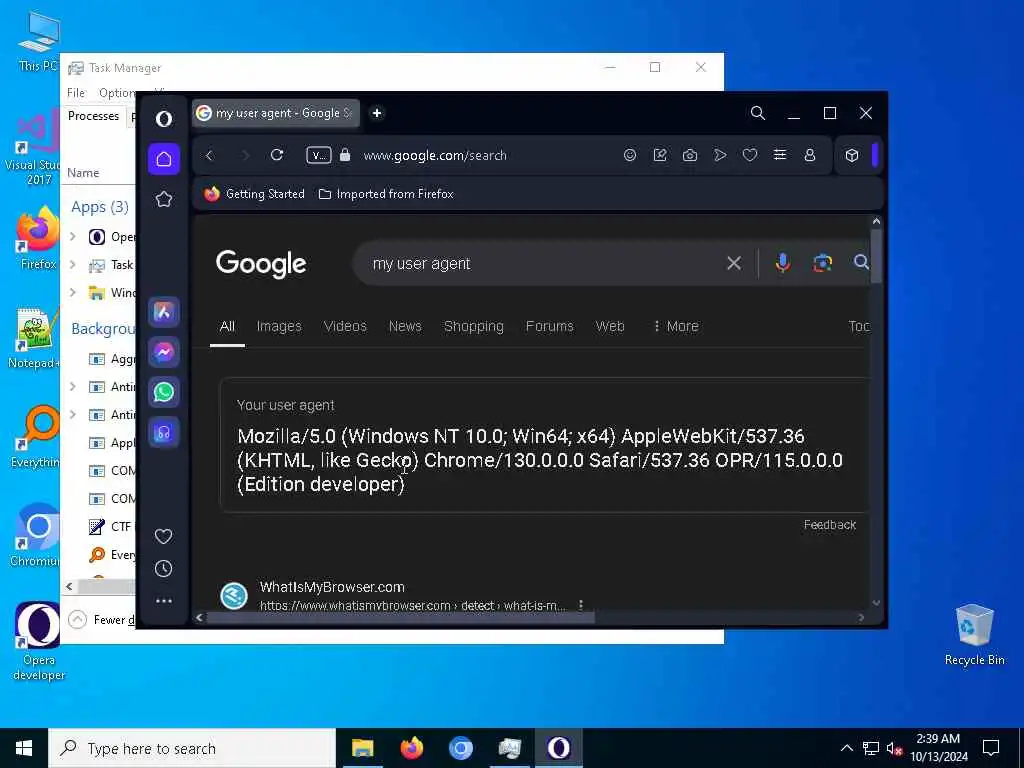Open Aria AI in Opera sidebar

tap(164, 312)
